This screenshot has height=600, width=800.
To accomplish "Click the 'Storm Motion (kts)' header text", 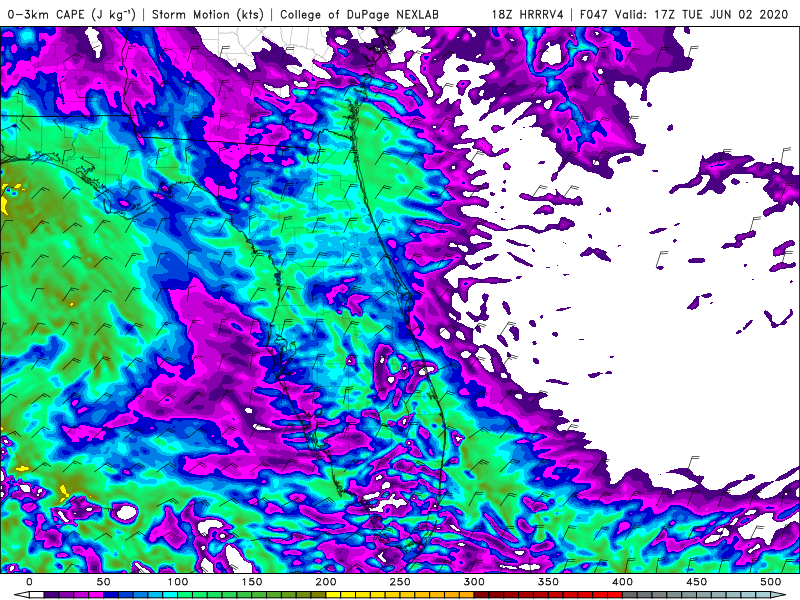I will 208,14.
